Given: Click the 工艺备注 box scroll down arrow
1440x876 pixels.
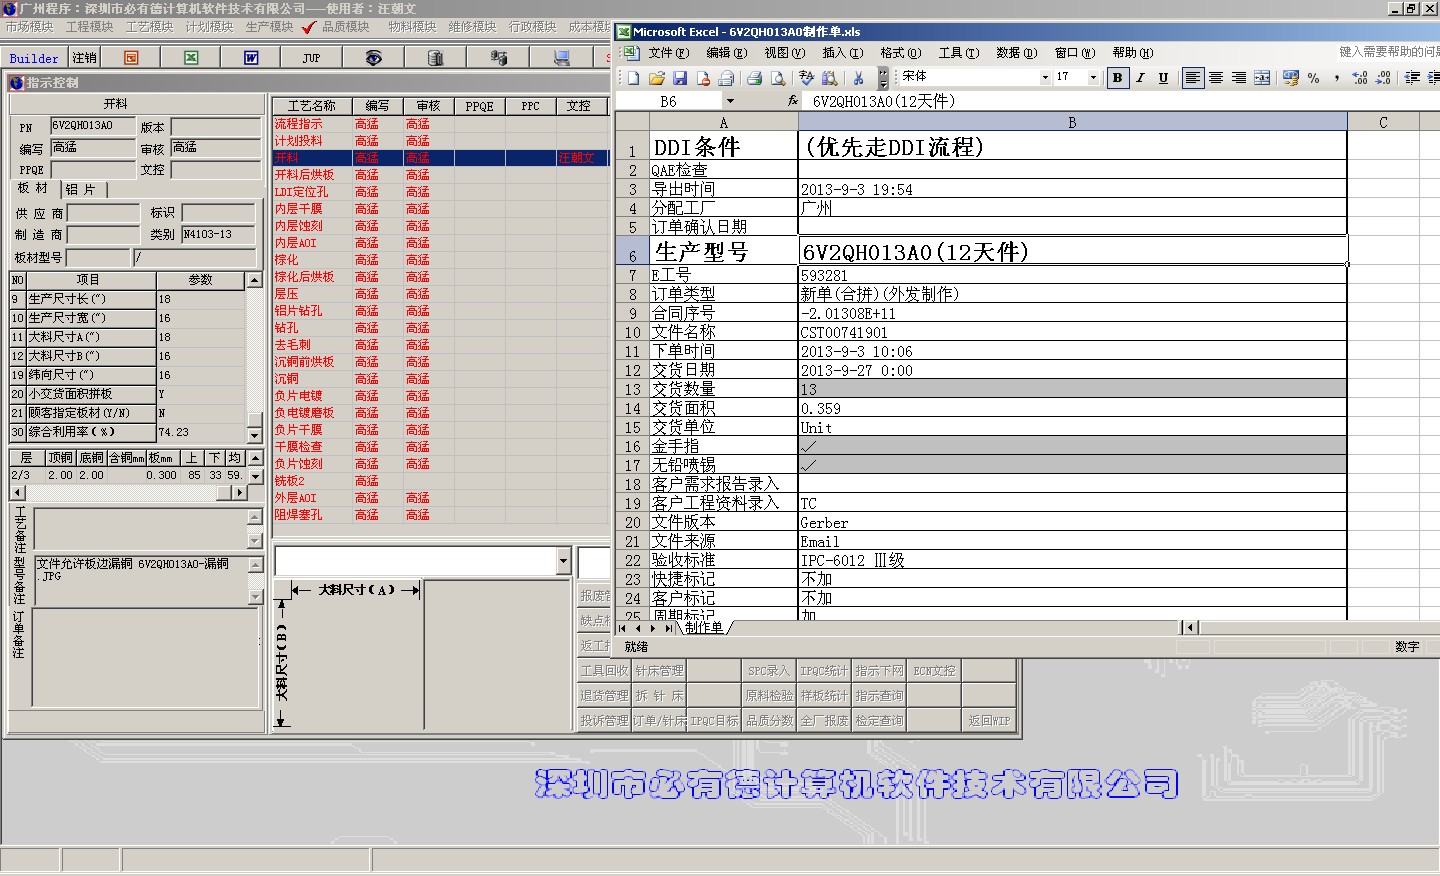Looking at the screenshot, I should (x=255, y=541).
